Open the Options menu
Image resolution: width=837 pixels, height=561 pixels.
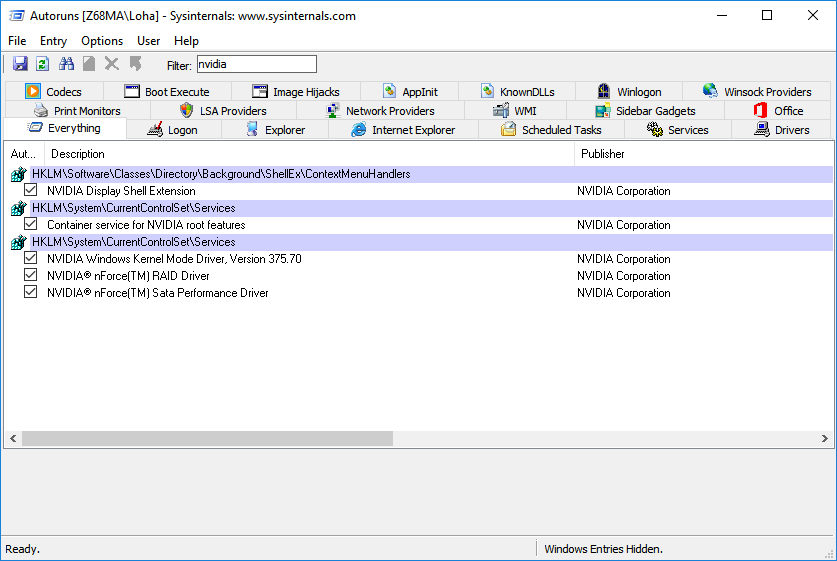click(102, 41)
